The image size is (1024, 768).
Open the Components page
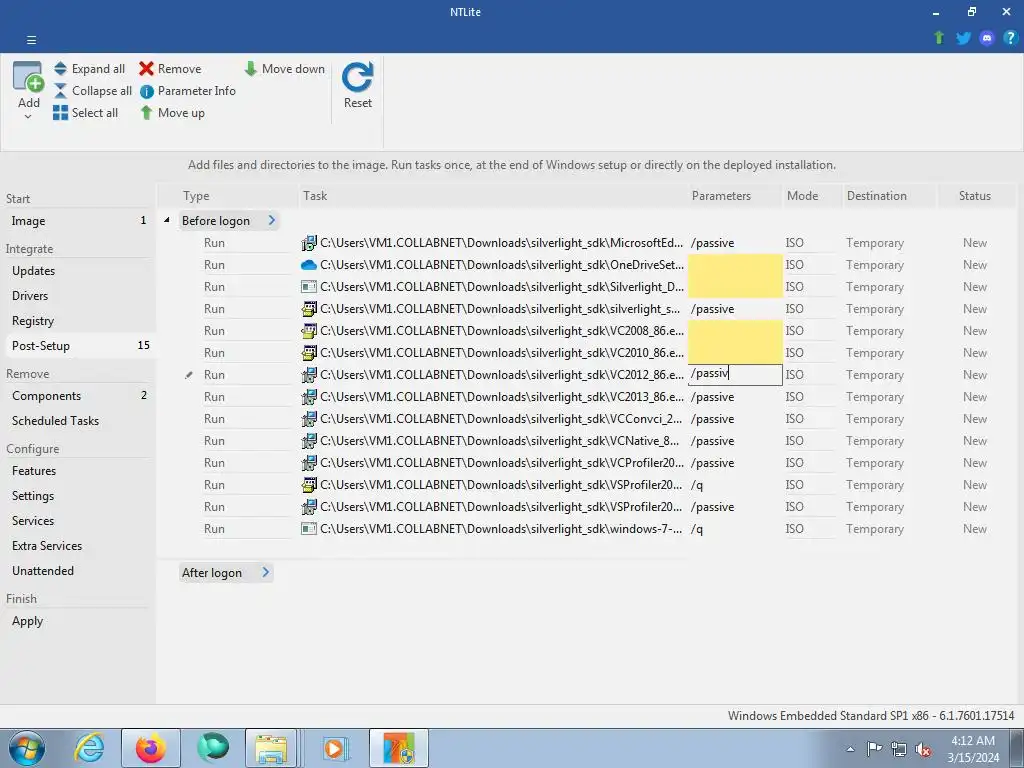click(x=78, y=396)
